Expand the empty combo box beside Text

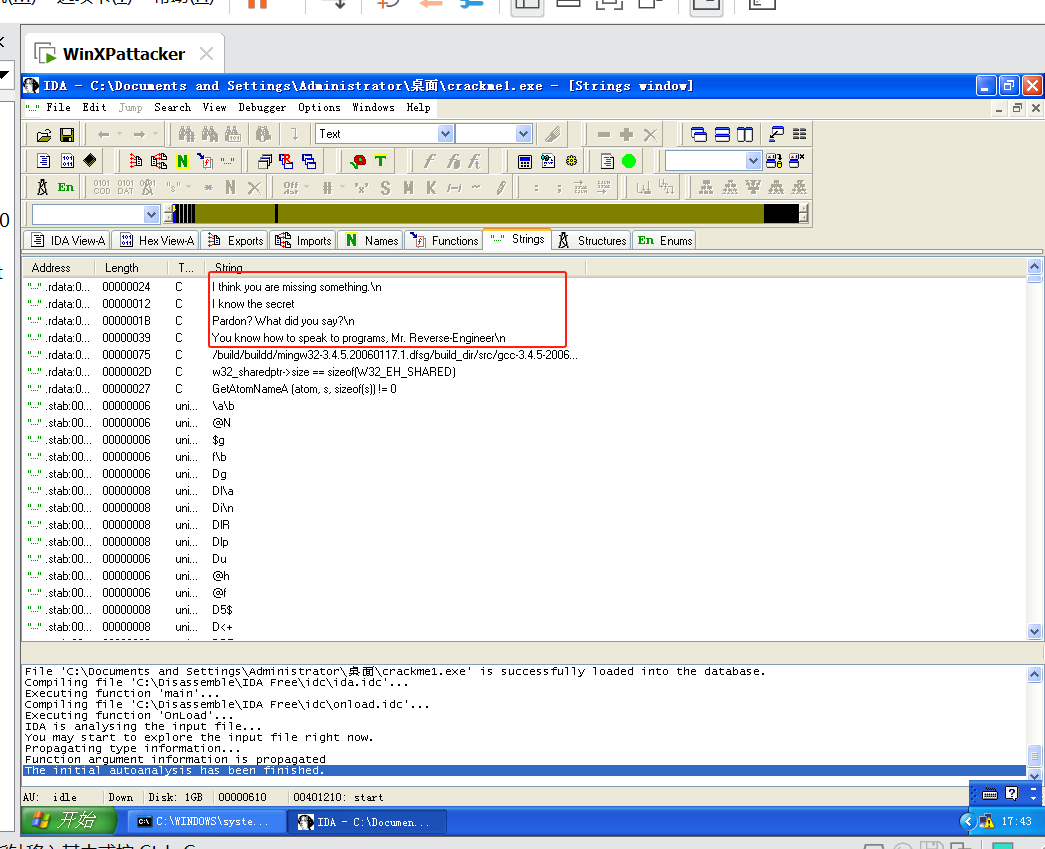(x=523, y=134)
